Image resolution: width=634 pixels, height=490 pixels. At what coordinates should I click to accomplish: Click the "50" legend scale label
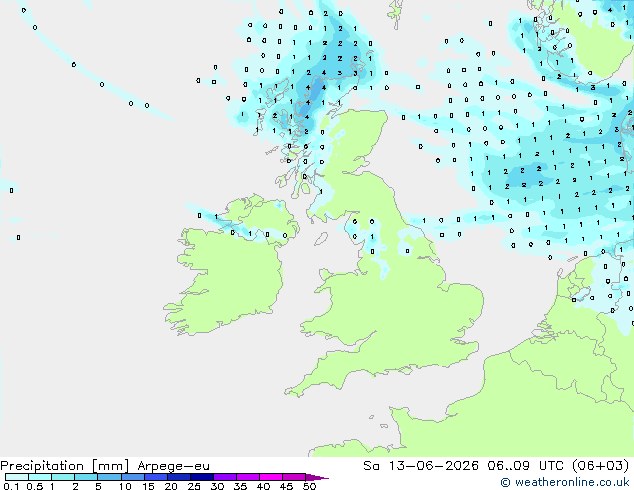coord(309,486)
